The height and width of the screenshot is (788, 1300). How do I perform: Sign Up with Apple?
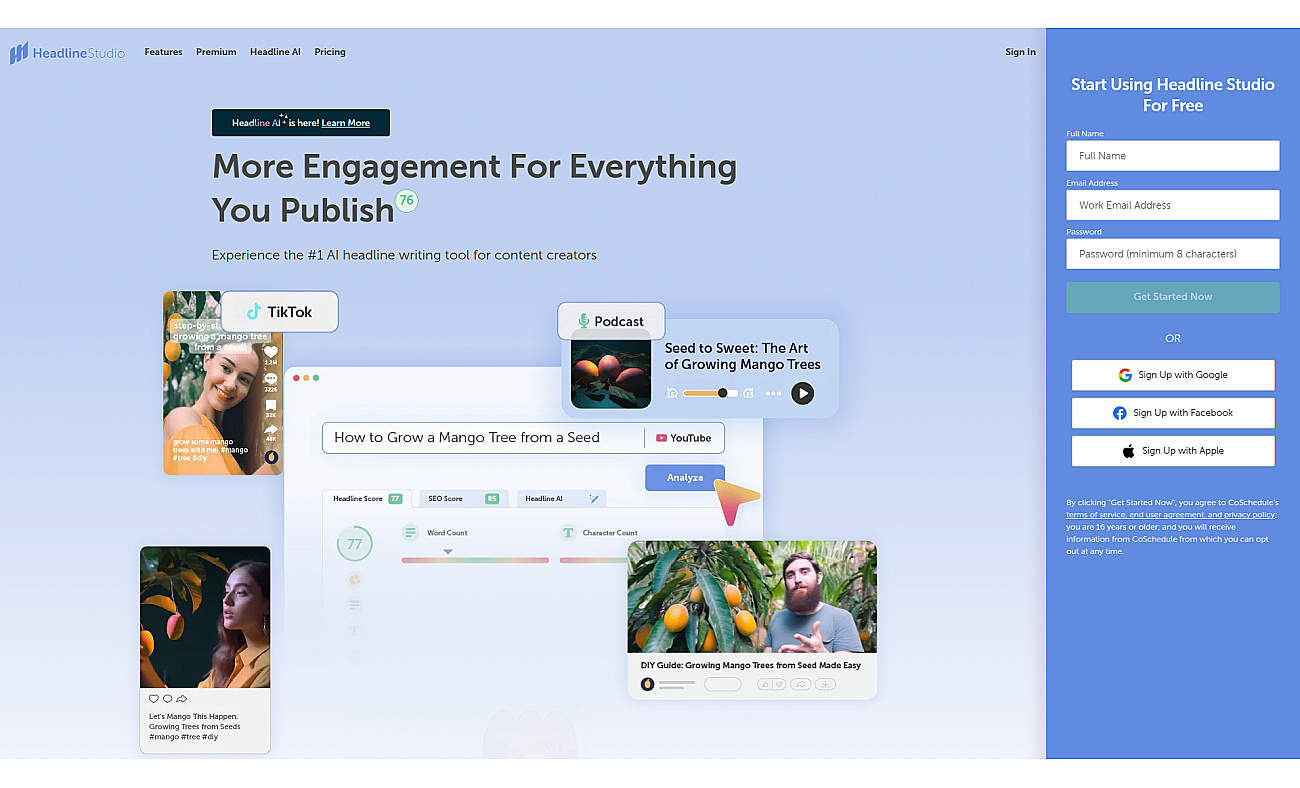point(1173,451)
